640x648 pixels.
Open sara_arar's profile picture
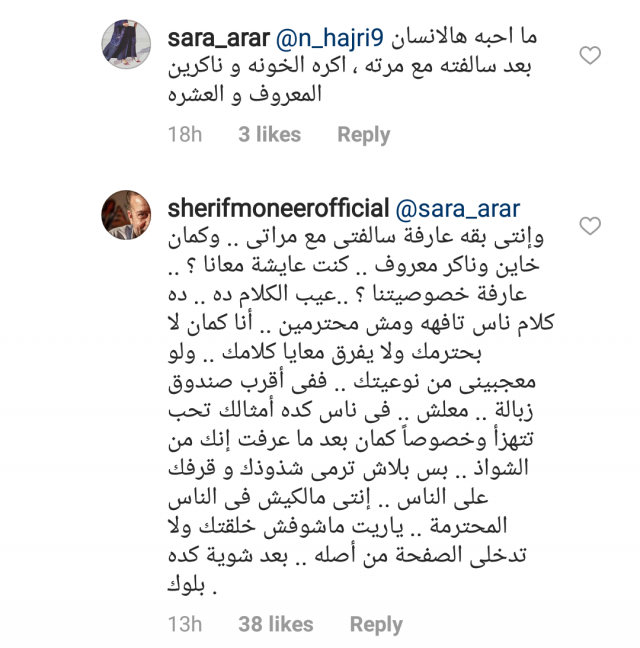(x=127, y=46)
